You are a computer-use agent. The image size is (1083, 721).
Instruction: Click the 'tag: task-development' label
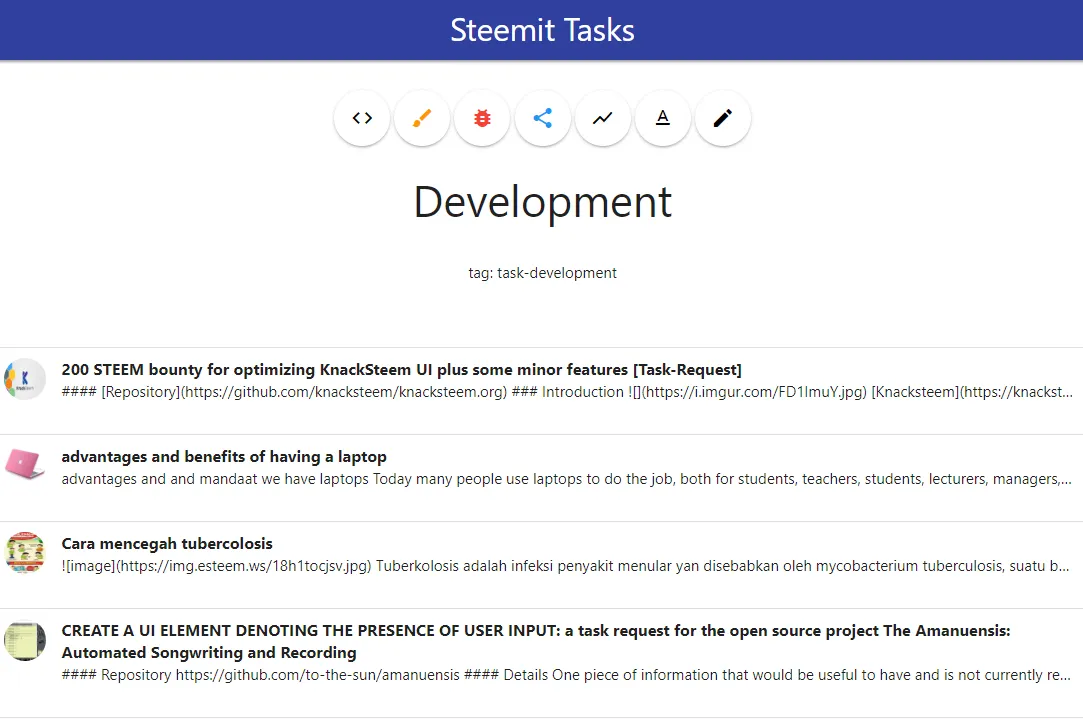point(542,273)
